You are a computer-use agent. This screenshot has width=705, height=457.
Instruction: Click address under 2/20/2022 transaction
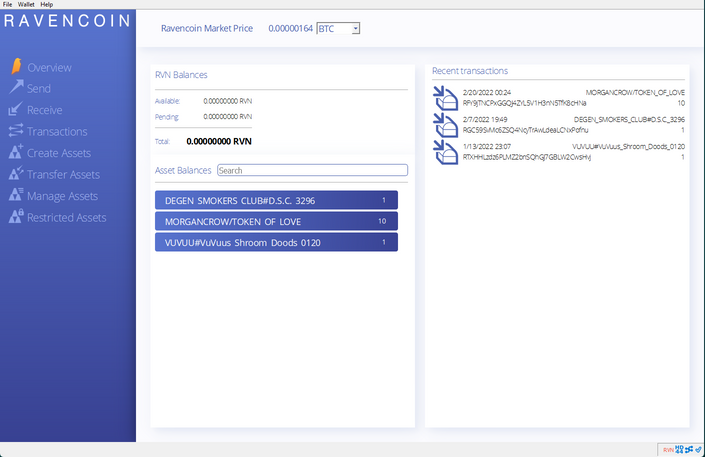pyautogui.click(x=525, y=103)
